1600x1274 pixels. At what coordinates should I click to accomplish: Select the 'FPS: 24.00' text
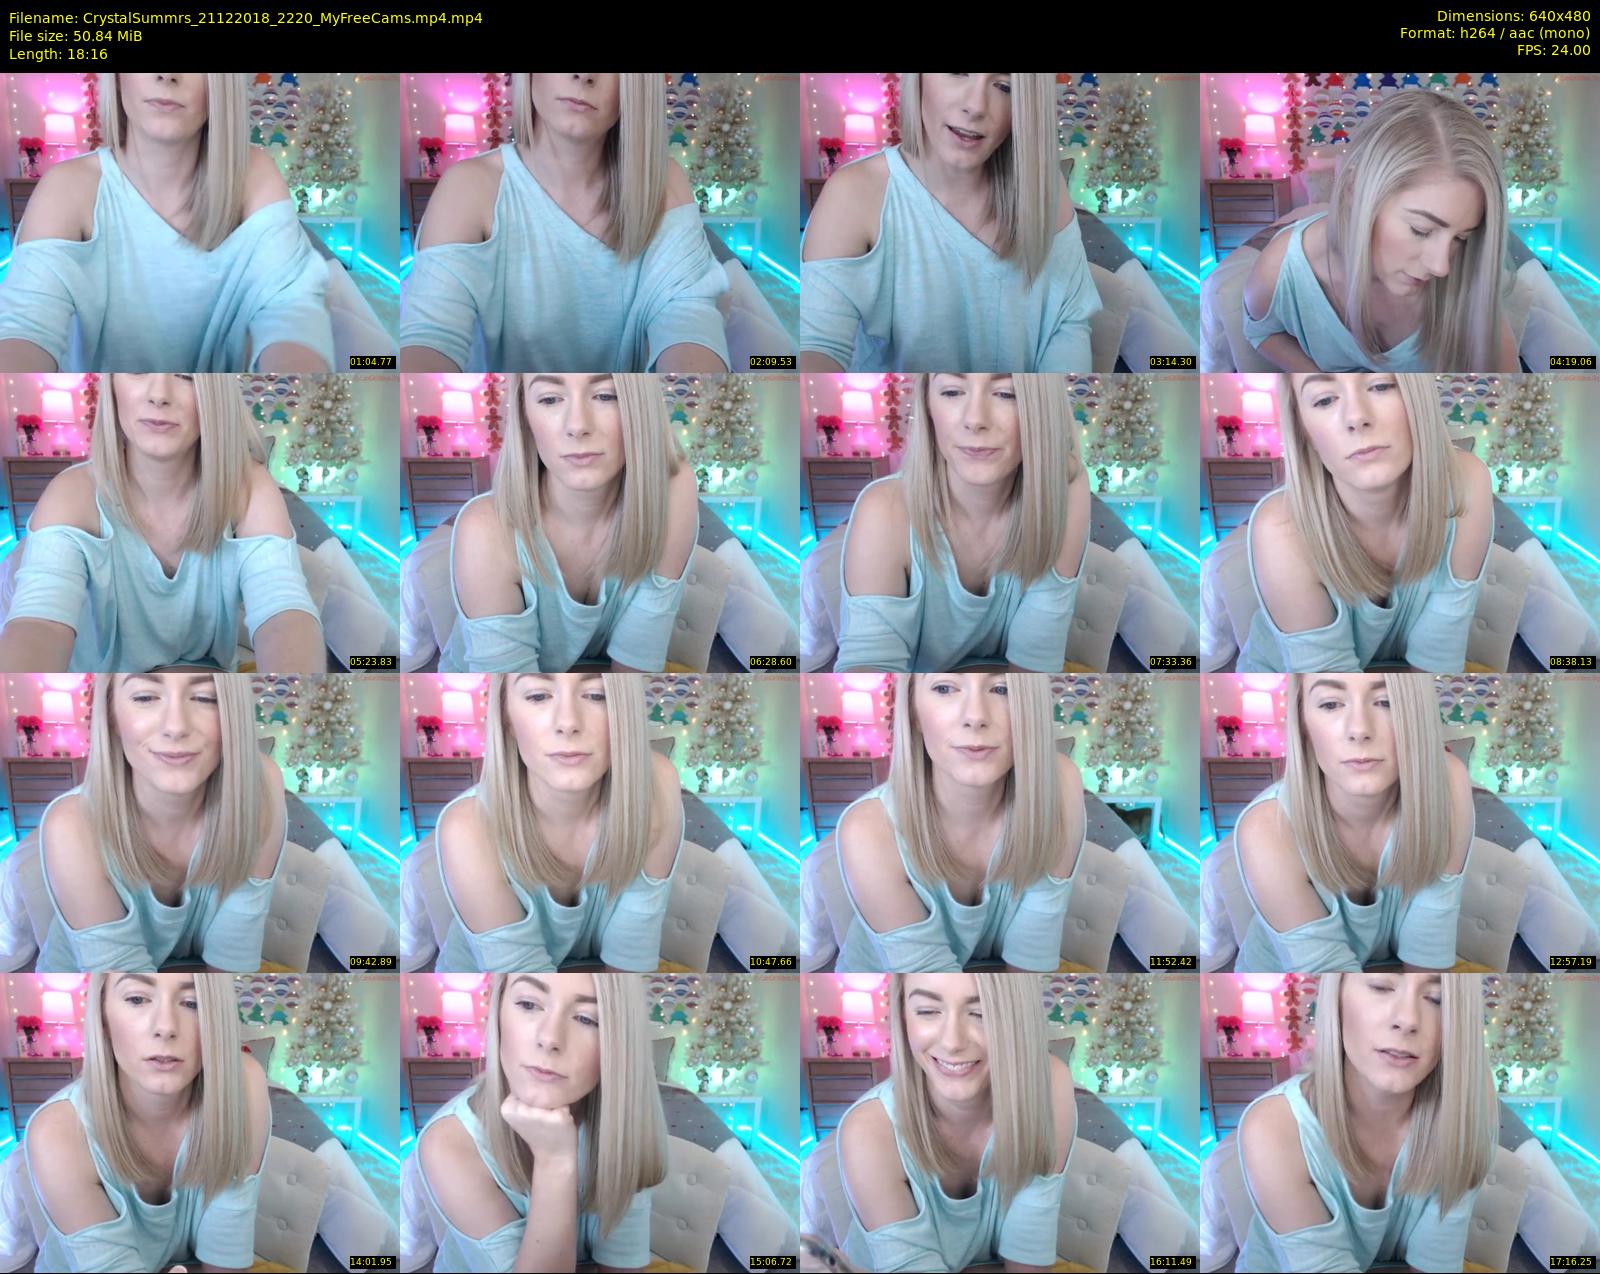click(x=1553, y=50)
